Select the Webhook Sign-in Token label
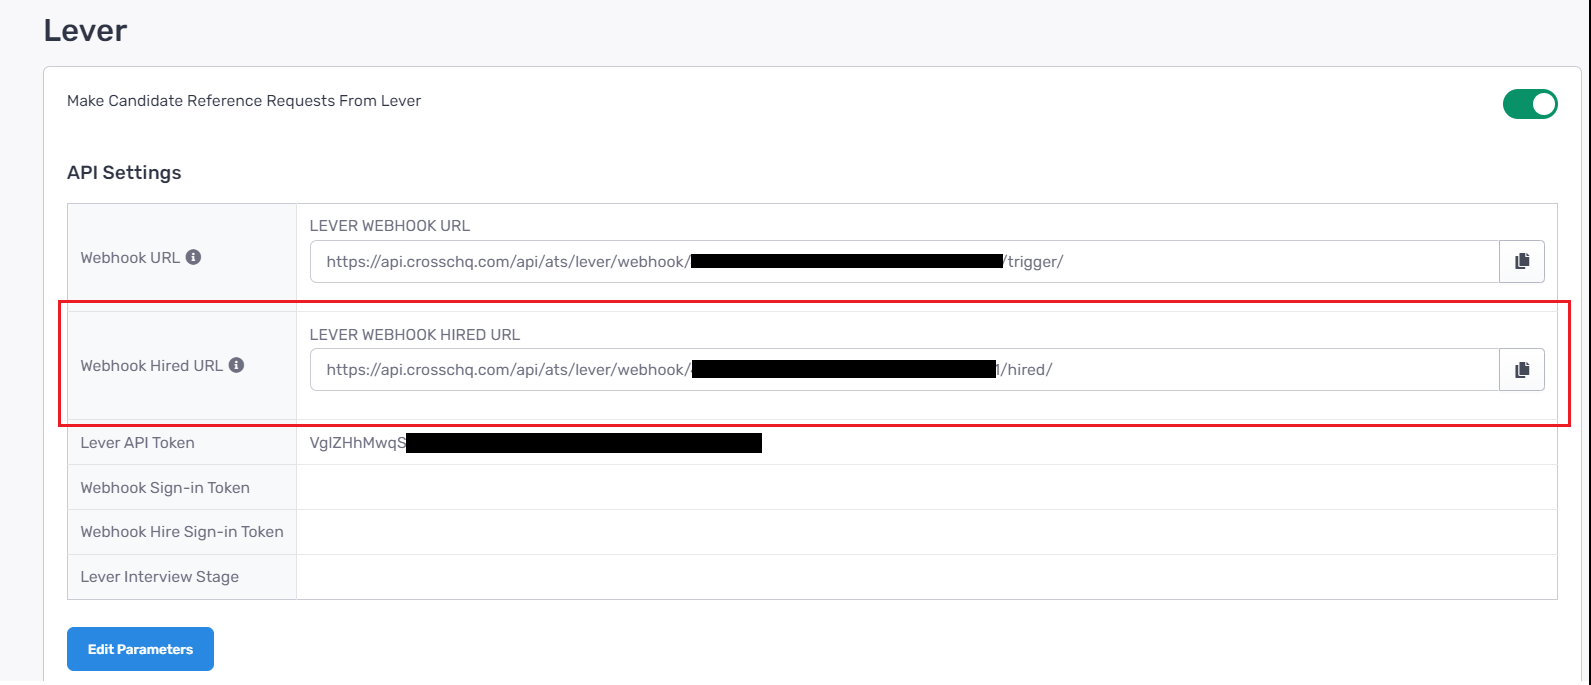The width and height of the screenshot is (1591, 685). coord(165,487)
